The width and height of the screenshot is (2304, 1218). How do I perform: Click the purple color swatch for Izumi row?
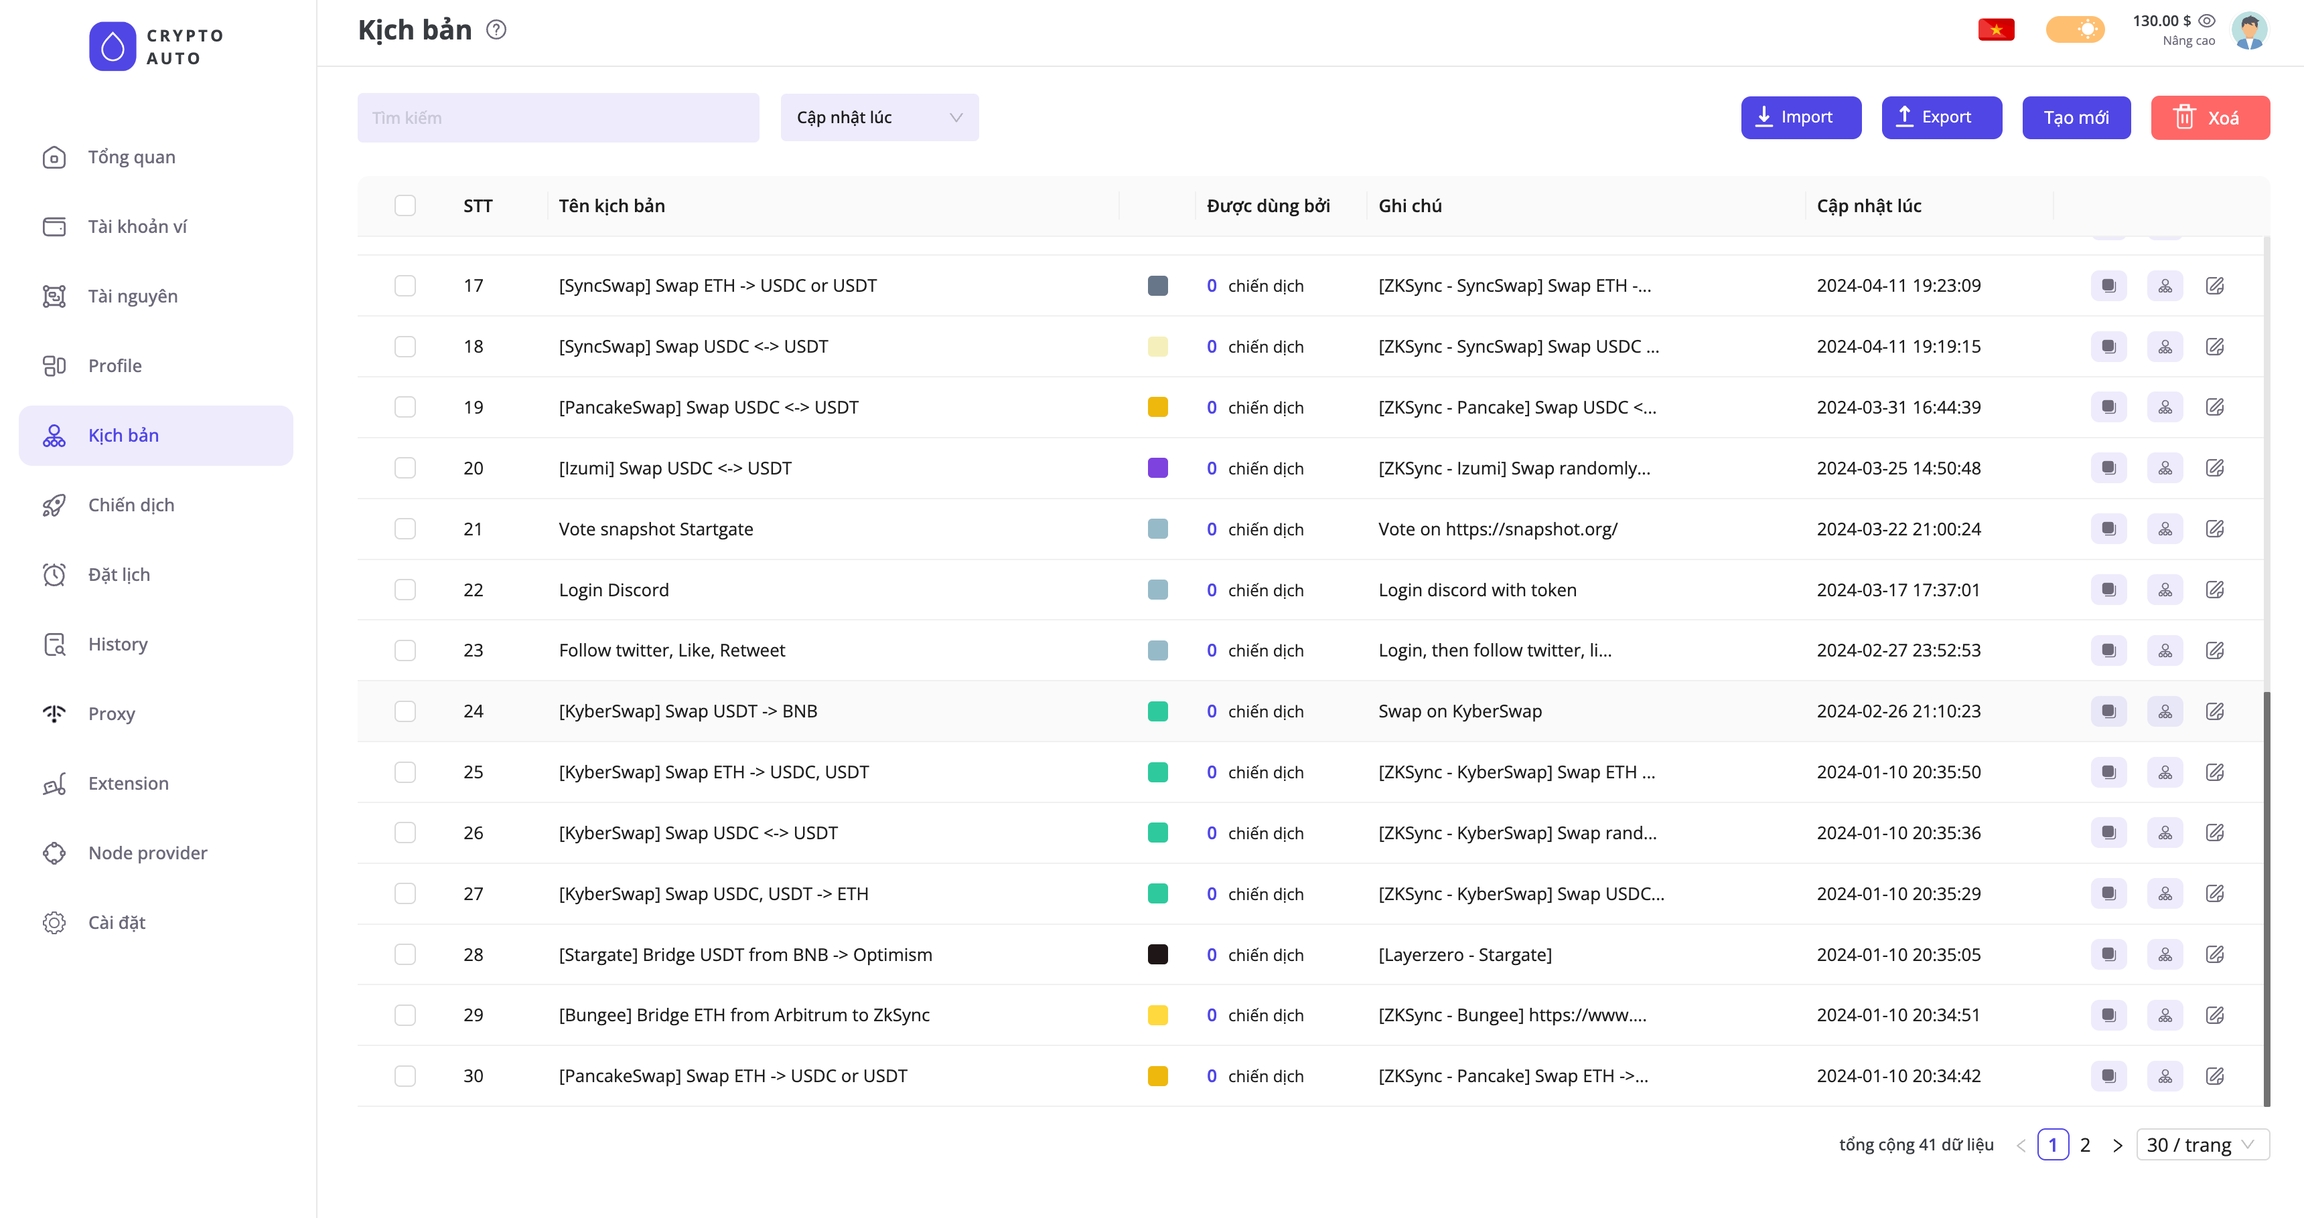[1158, 468]
